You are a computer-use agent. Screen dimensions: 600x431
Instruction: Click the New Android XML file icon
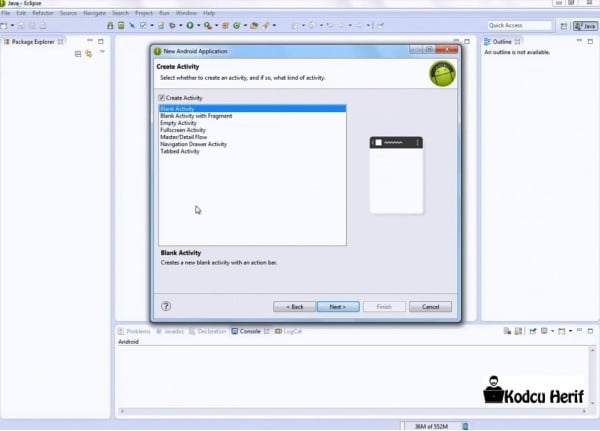tap(161, 25)
